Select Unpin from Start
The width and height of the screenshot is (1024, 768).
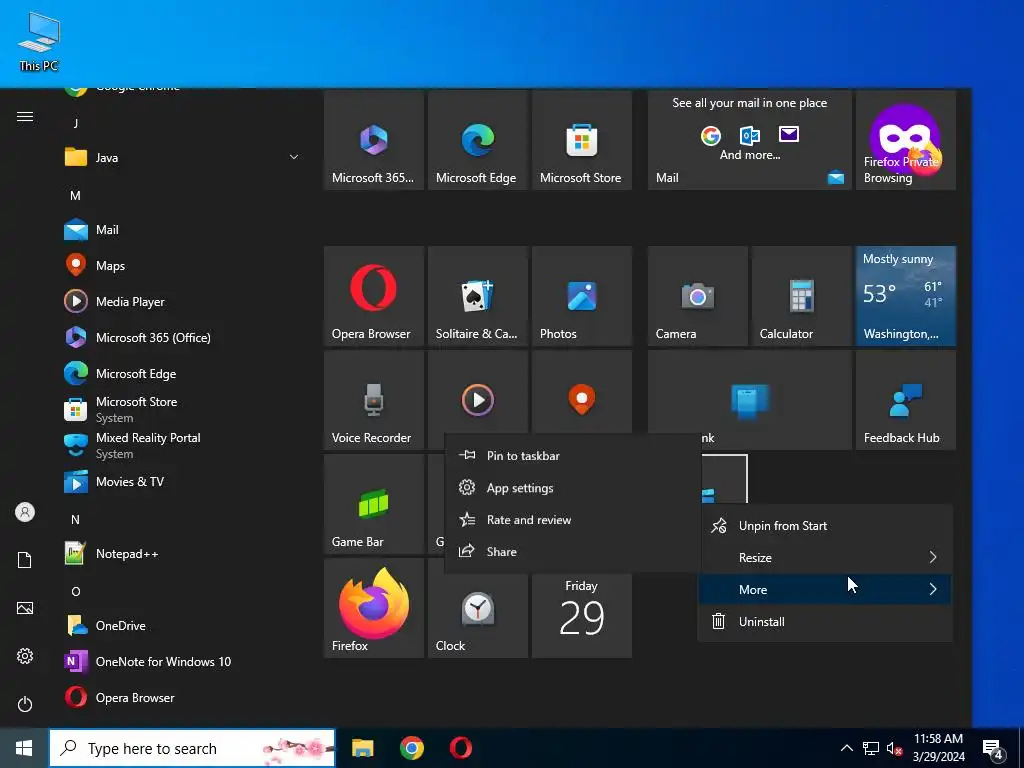point(825,526)
